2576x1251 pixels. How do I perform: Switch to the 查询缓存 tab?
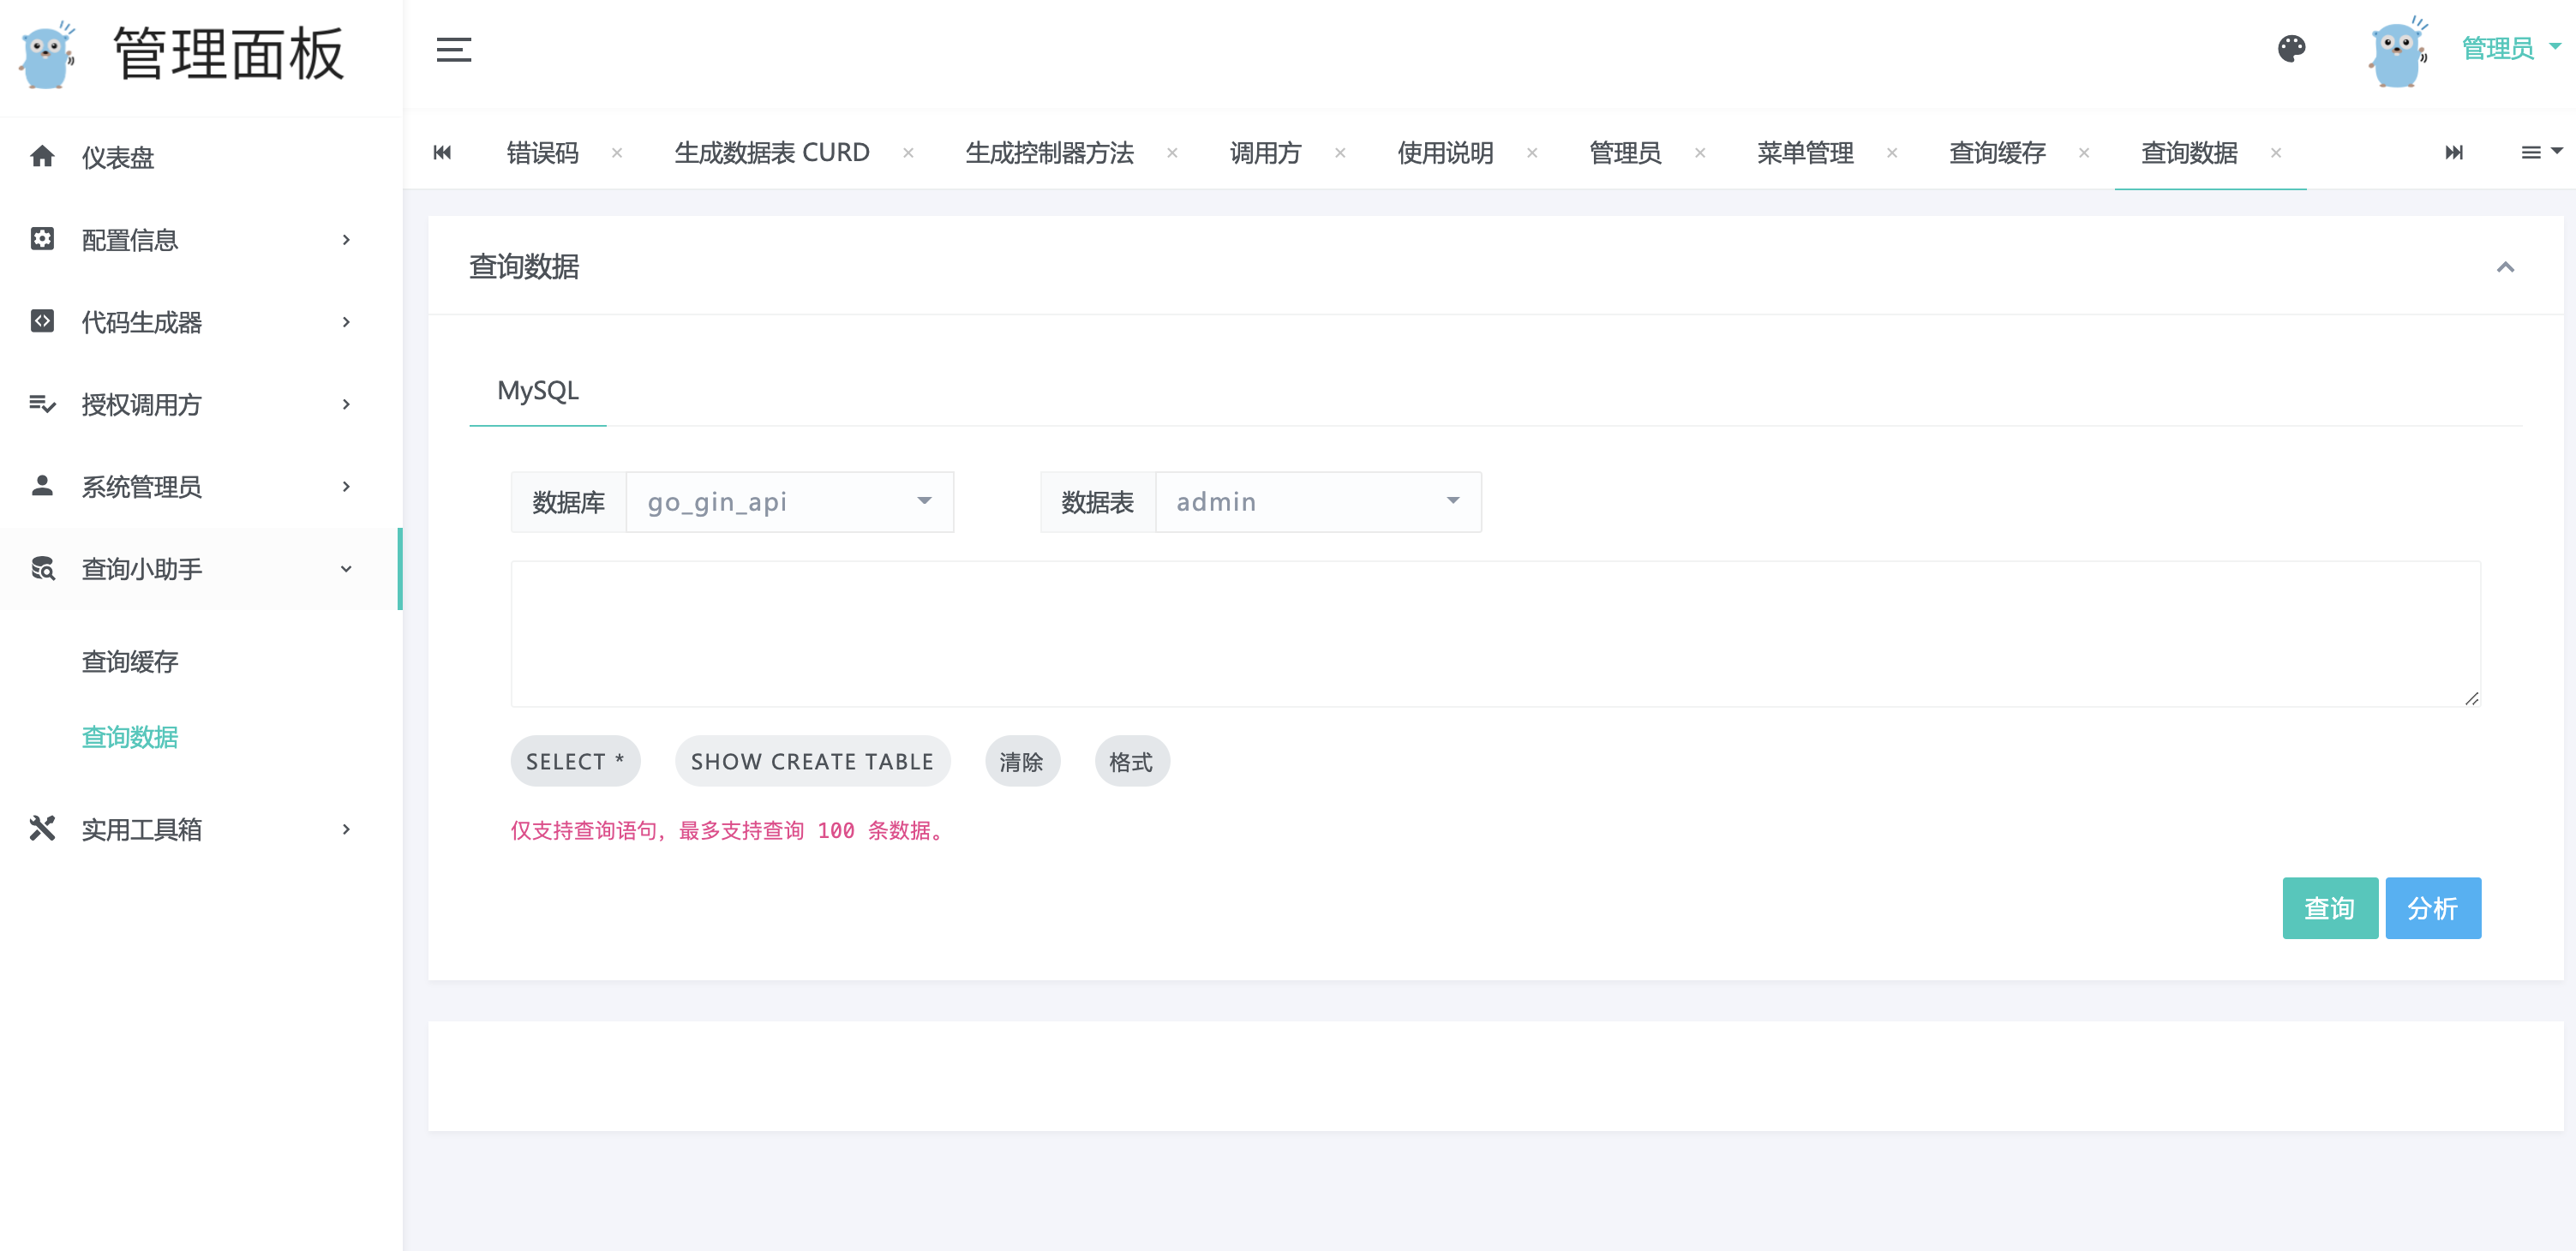[1998, 153]
